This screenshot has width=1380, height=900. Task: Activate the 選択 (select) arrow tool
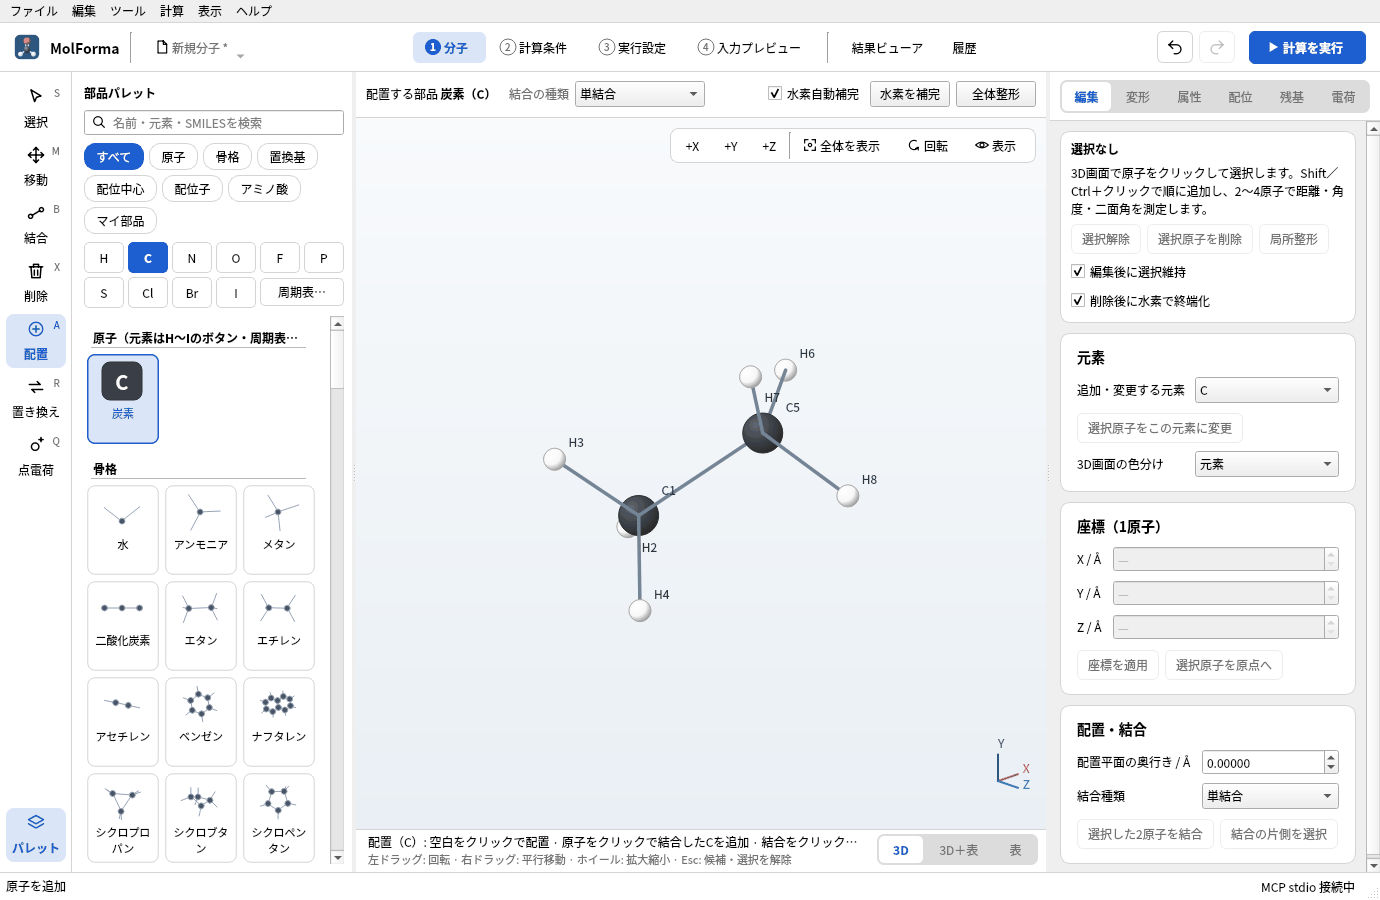(36, 108)
